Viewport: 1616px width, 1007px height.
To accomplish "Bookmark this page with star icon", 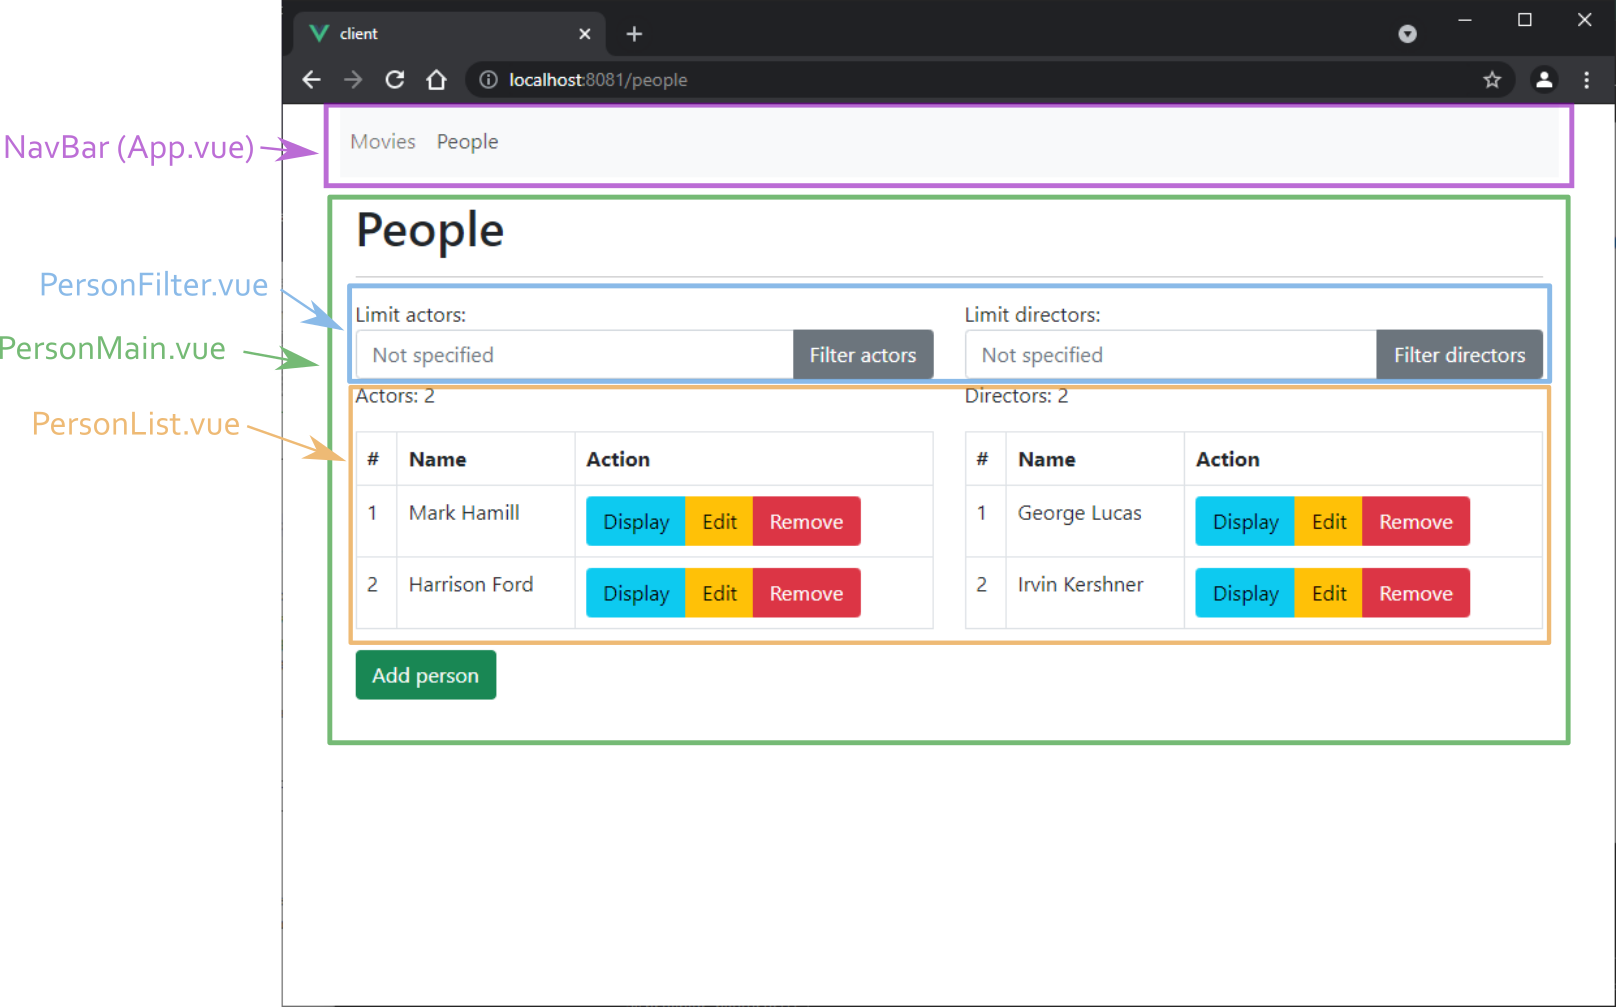I will point(1492,80).
